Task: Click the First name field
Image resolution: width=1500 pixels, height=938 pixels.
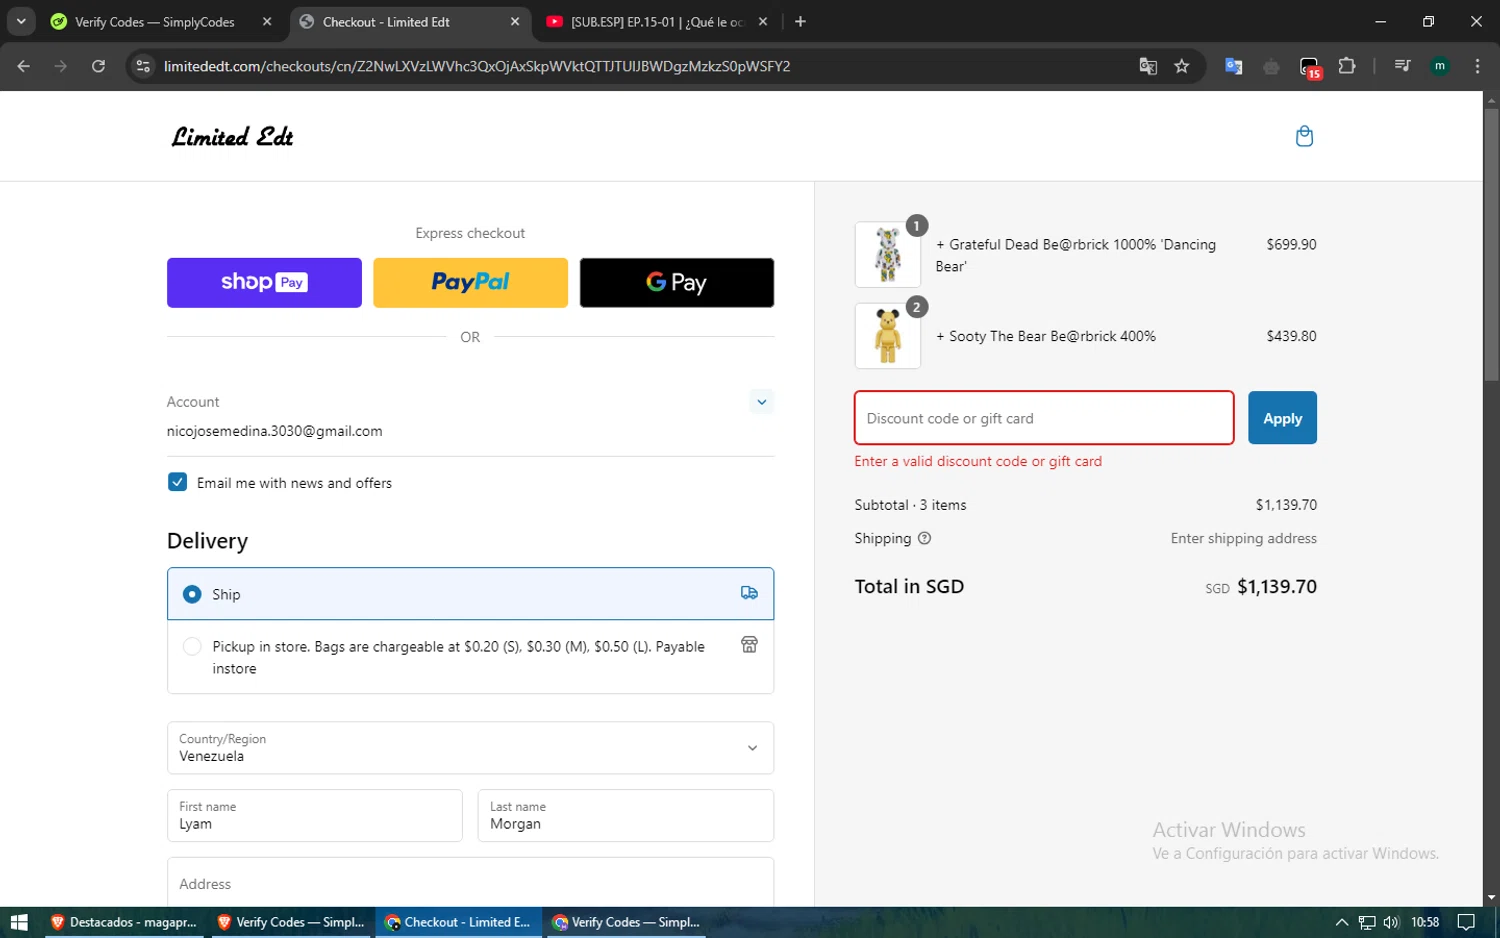Action: tap(314, 816)
